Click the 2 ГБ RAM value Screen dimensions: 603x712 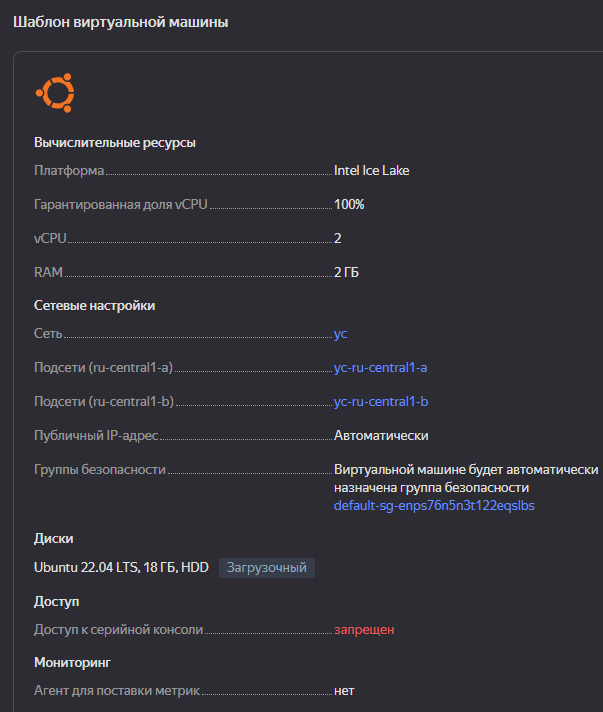[346, 272]
